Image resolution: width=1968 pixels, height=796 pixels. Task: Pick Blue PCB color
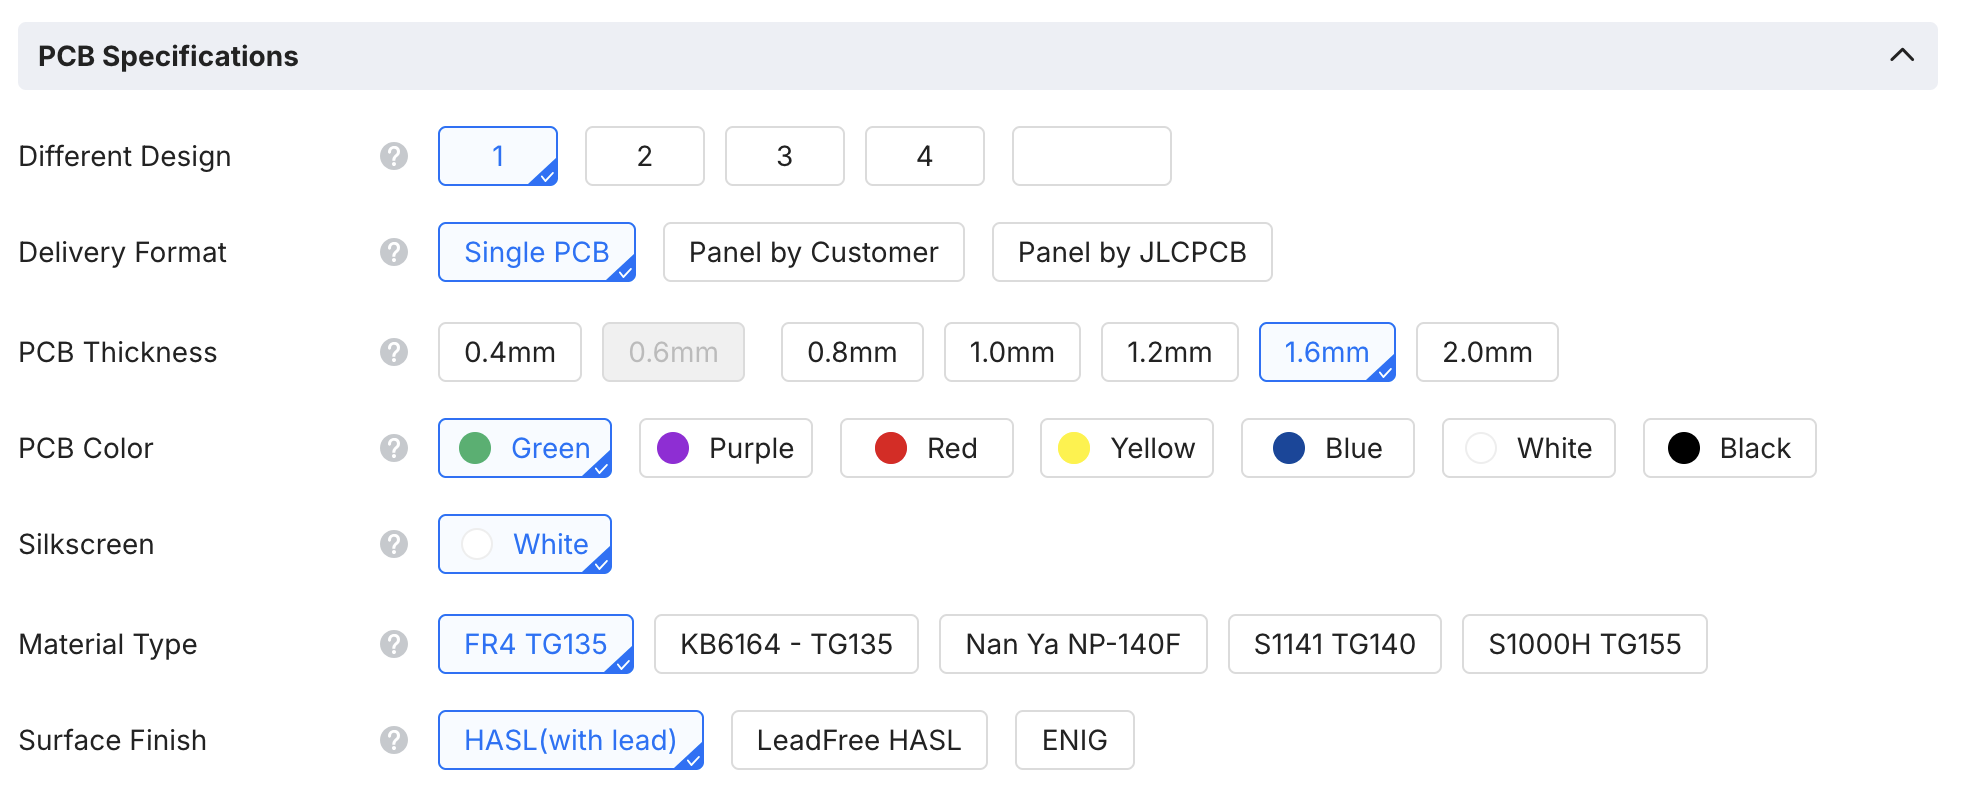click(1328, 448)
